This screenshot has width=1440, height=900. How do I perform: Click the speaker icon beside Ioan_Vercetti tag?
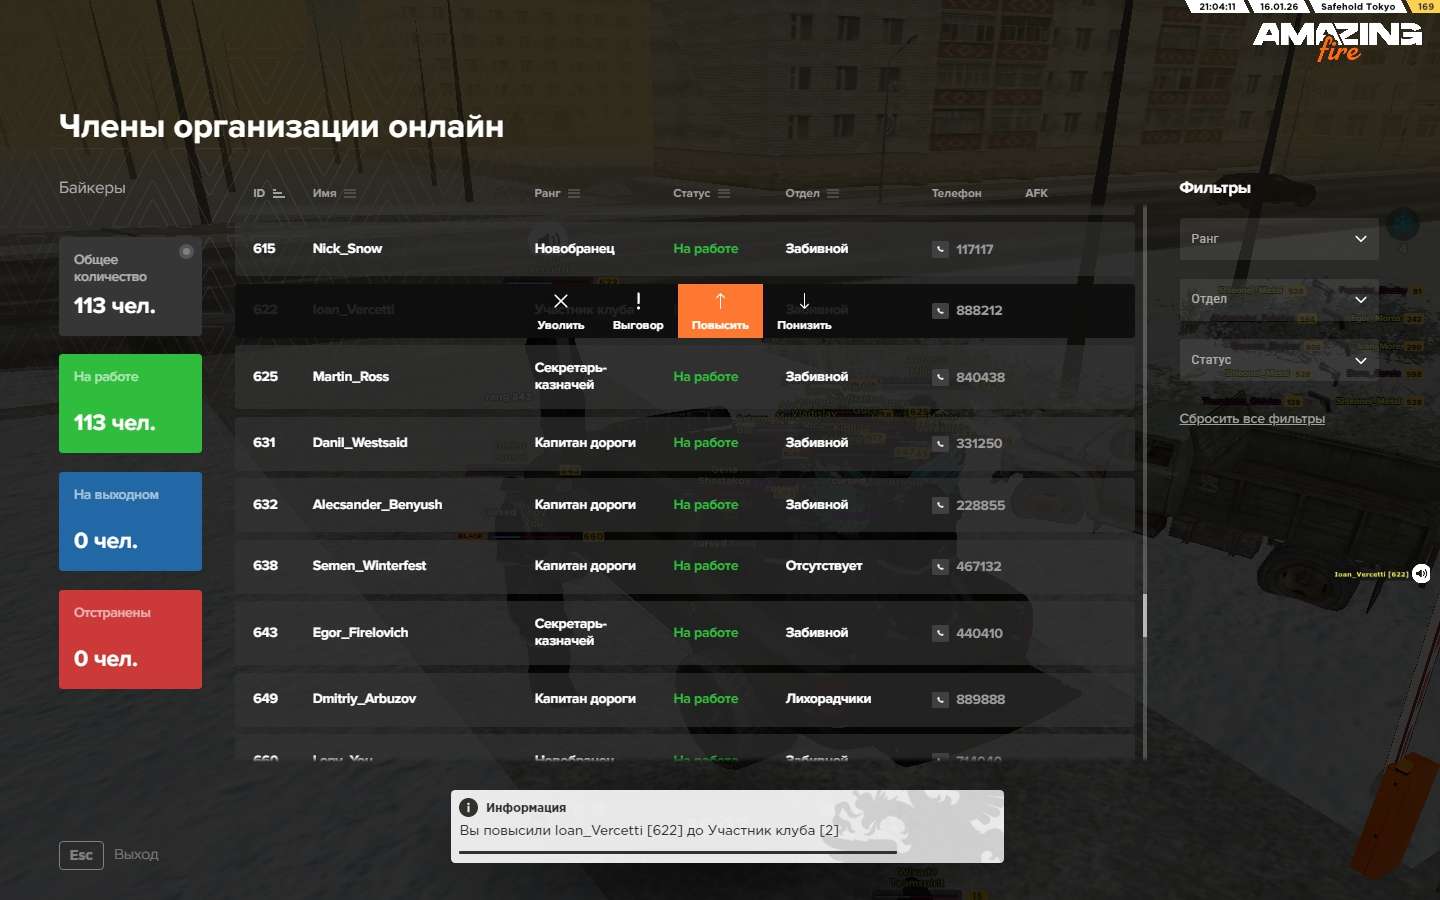click(1421, 574)
